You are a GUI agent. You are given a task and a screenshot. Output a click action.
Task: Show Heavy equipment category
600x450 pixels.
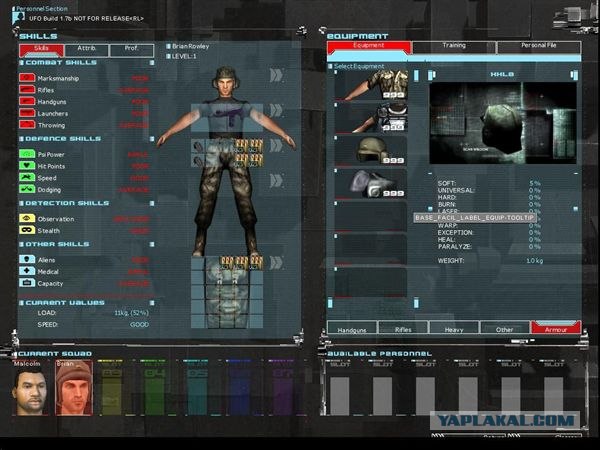(x=454, y=328)
